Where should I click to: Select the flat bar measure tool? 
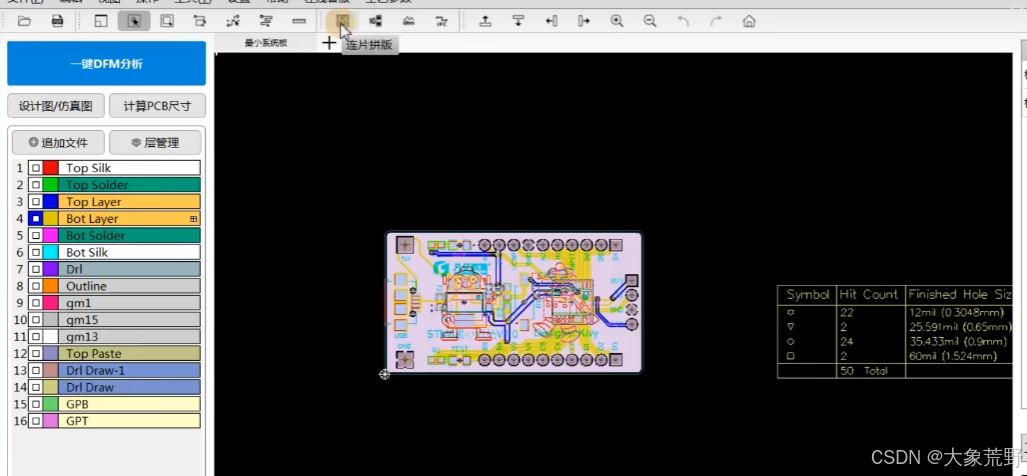(299, 21)
